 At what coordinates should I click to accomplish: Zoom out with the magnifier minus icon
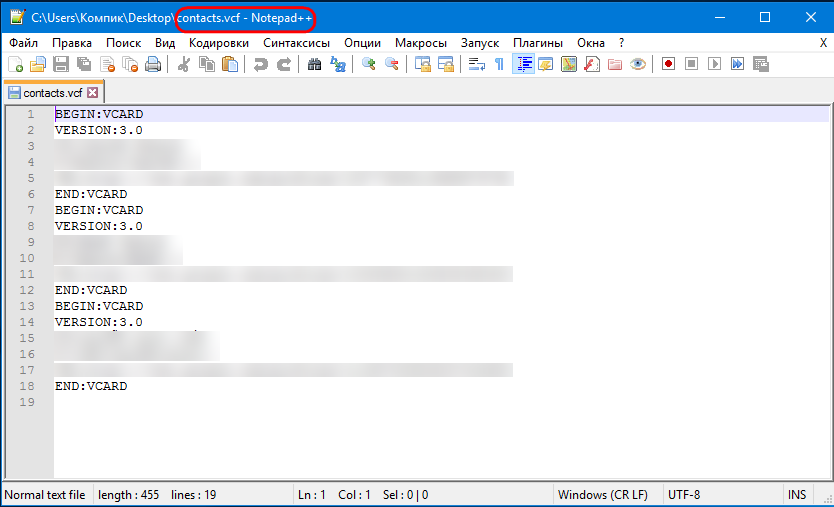pyautogui.click(x=391, y=64)
